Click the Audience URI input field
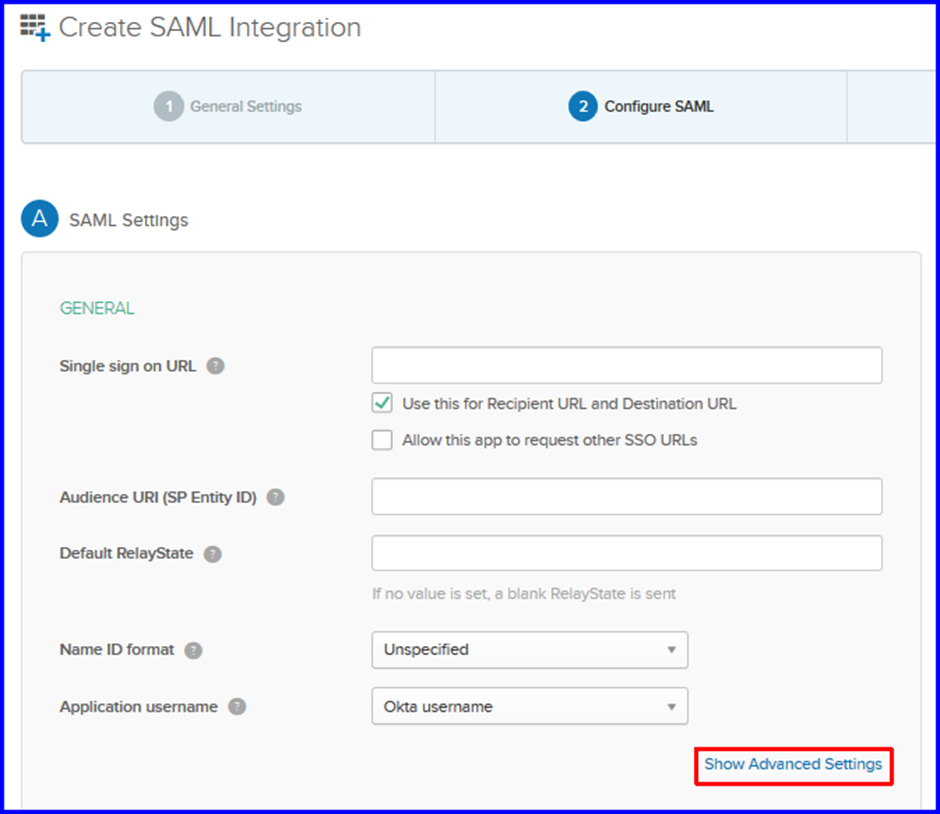Screen dimensions: 940x814 pyautogui.click(x=627, y=496)
